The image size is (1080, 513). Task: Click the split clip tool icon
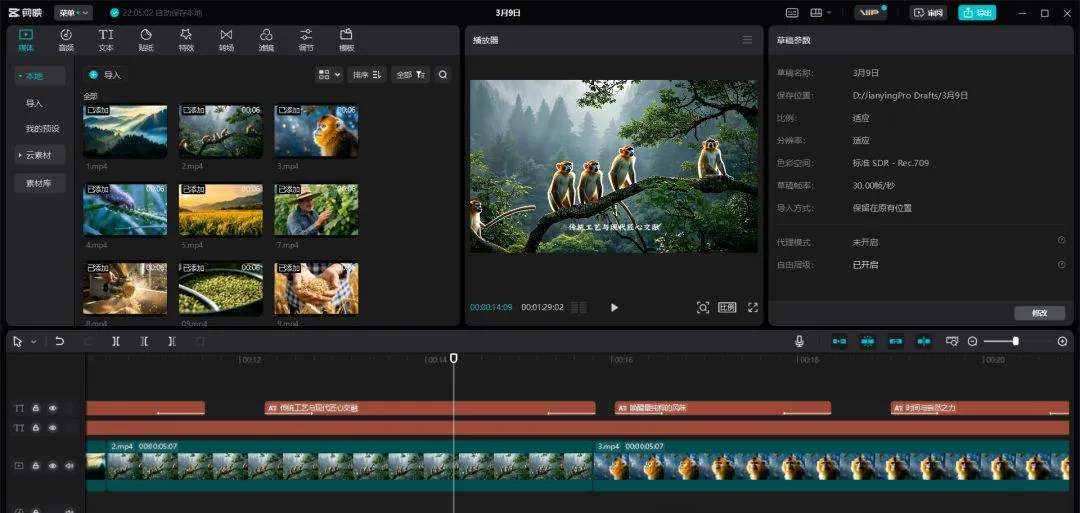point(116,341)
